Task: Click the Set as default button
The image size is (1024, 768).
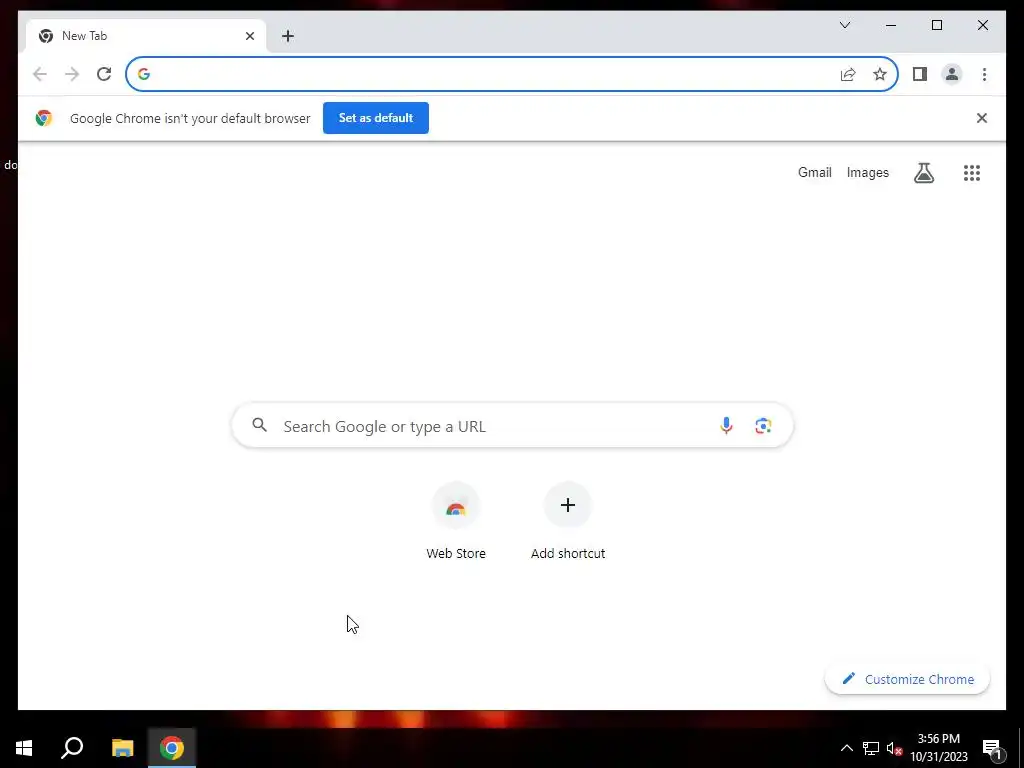Action: pyautogui.click(x=376, y=118)
